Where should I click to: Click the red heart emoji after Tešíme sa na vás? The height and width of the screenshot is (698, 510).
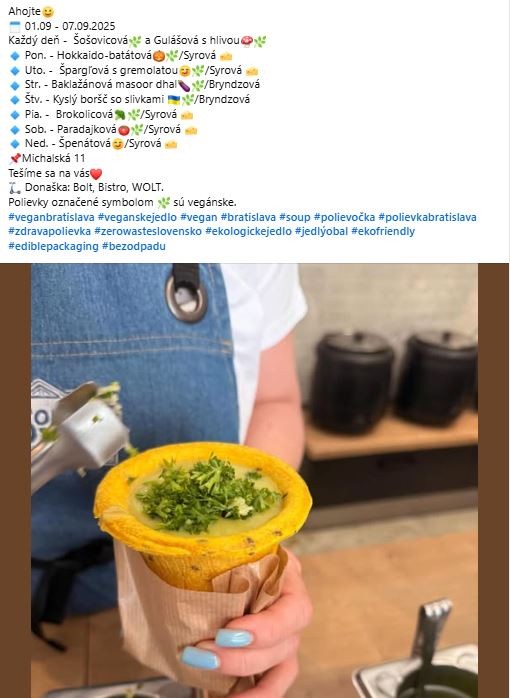[x=96, y=174]
